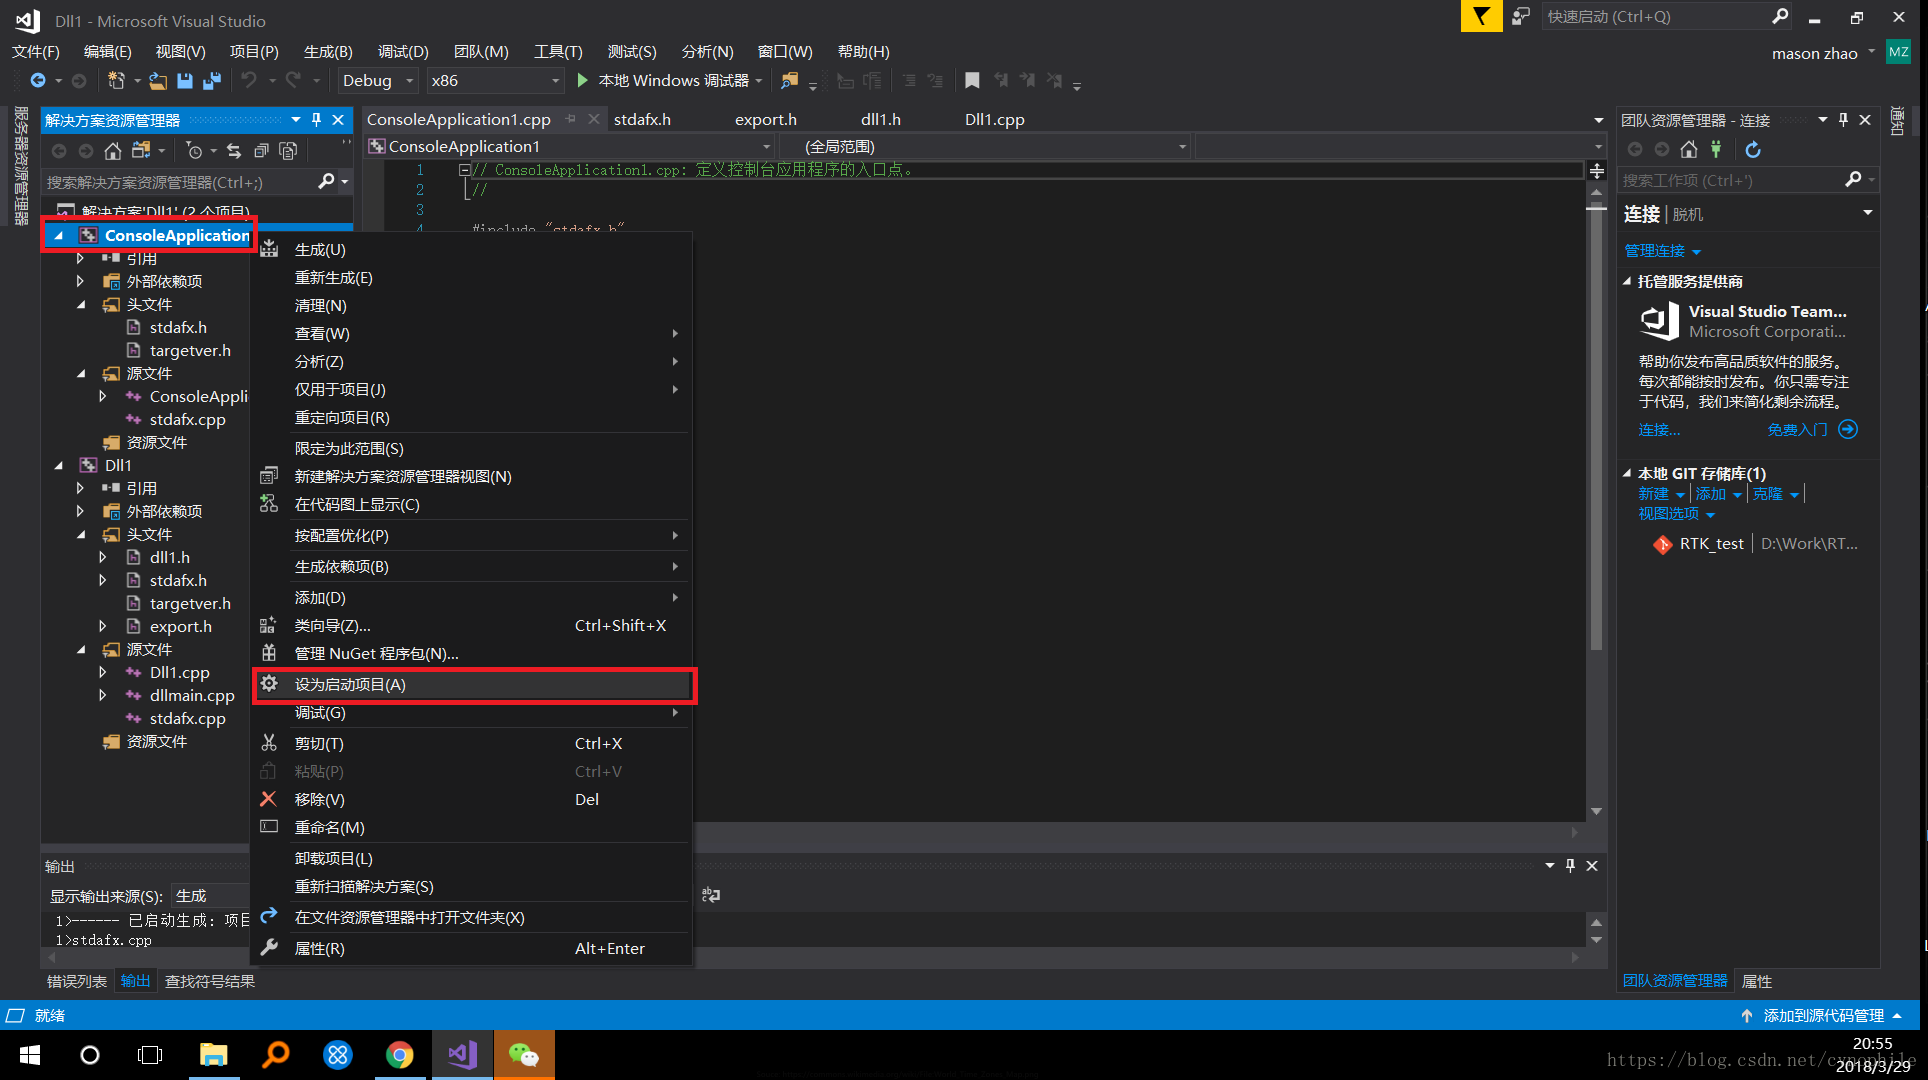
Task: Click Home icon in Team Explorer toolbar
Action: tap(1689, 150)
